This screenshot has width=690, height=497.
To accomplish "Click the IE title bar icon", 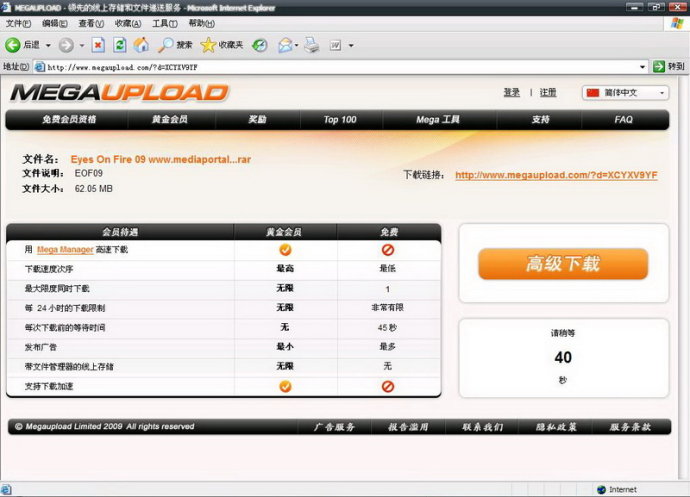I will tap(6, 7).
